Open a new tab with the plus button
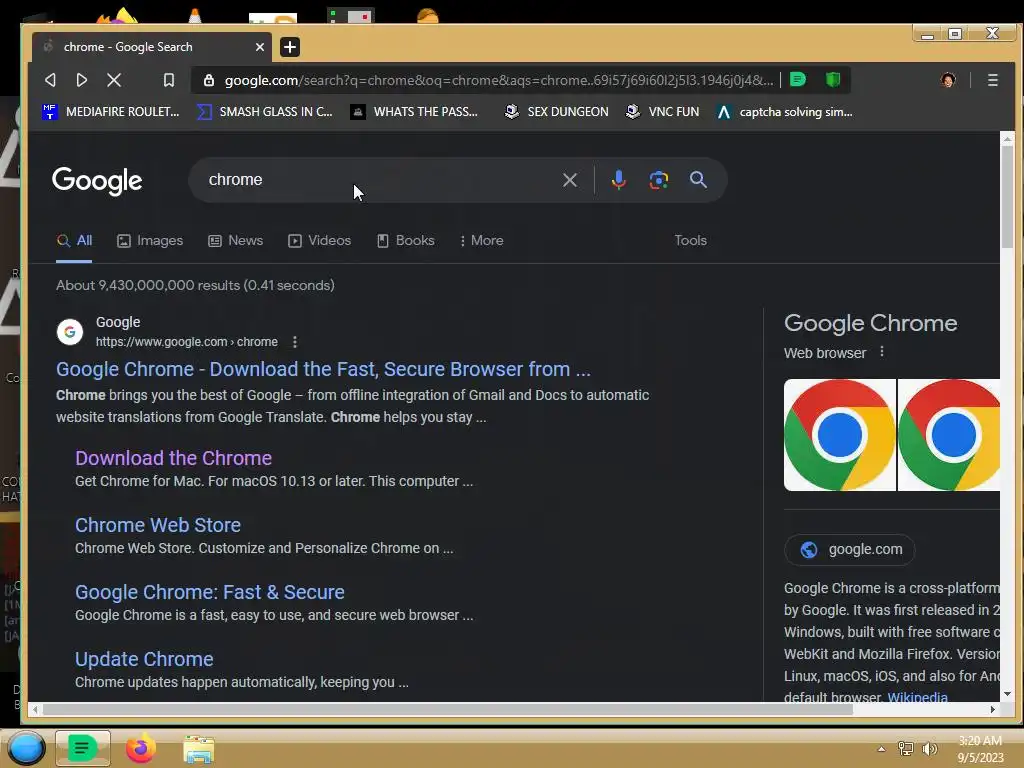This screenshot has width=1024, height=768. tap(290, 46)
